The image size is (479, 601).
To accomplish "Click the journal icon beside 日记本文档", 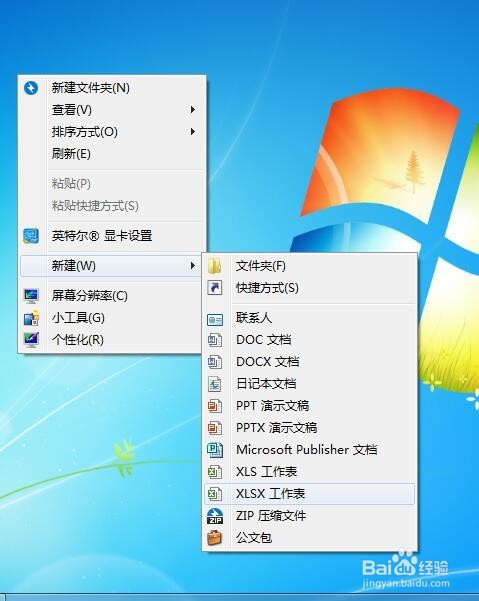I will tap(215, 384).
